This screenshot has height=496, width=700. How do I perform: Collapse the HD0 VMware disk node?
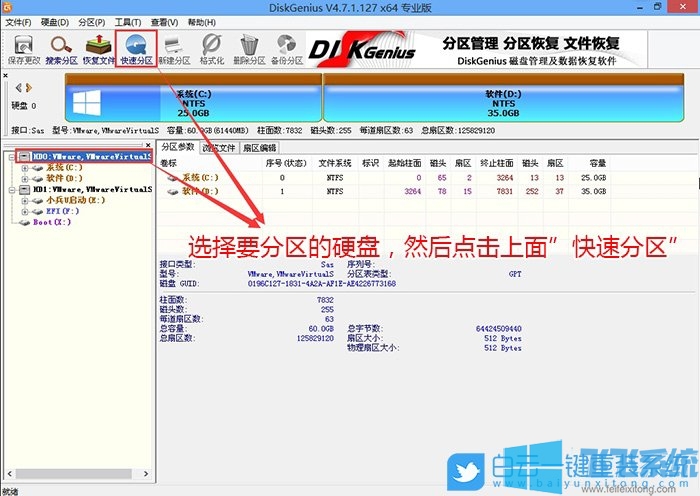click(12, 157)
